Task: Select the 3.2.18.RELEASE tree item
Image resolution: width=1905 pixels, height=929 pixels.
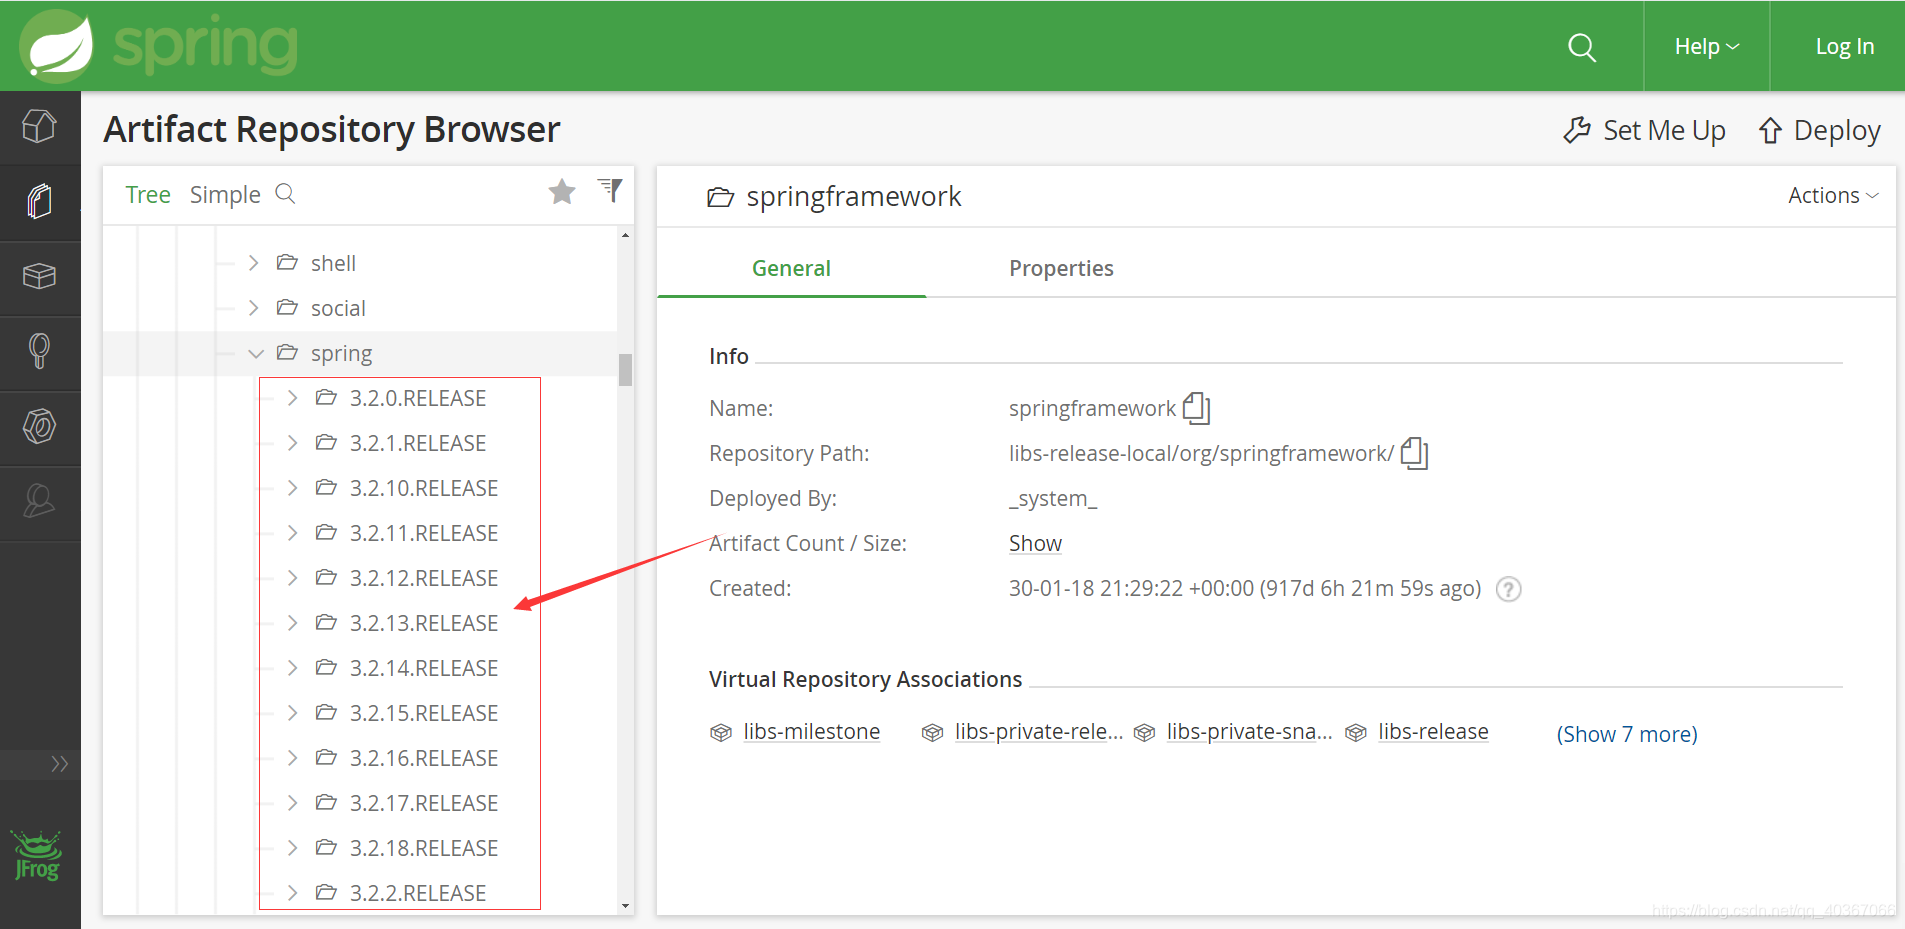Action: (x=424, y=848)
